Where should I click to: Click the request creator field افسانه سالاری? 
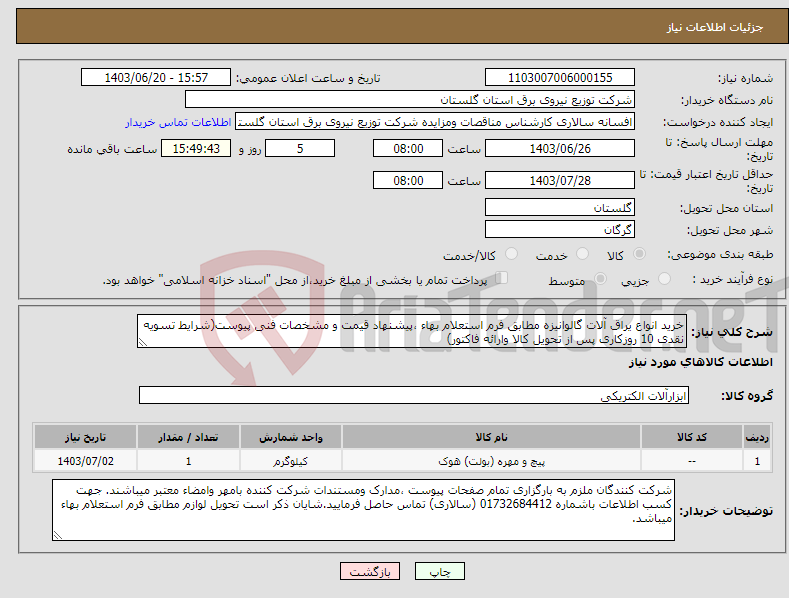click(435, 122)
